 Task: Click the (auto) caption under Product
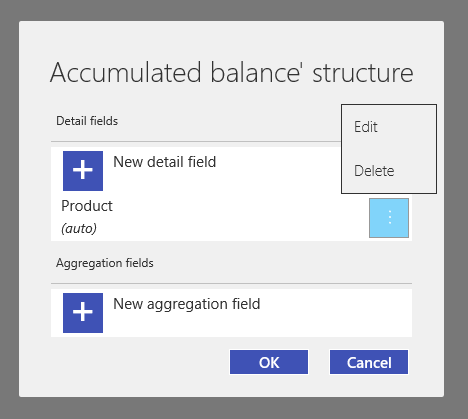[79, 229]
